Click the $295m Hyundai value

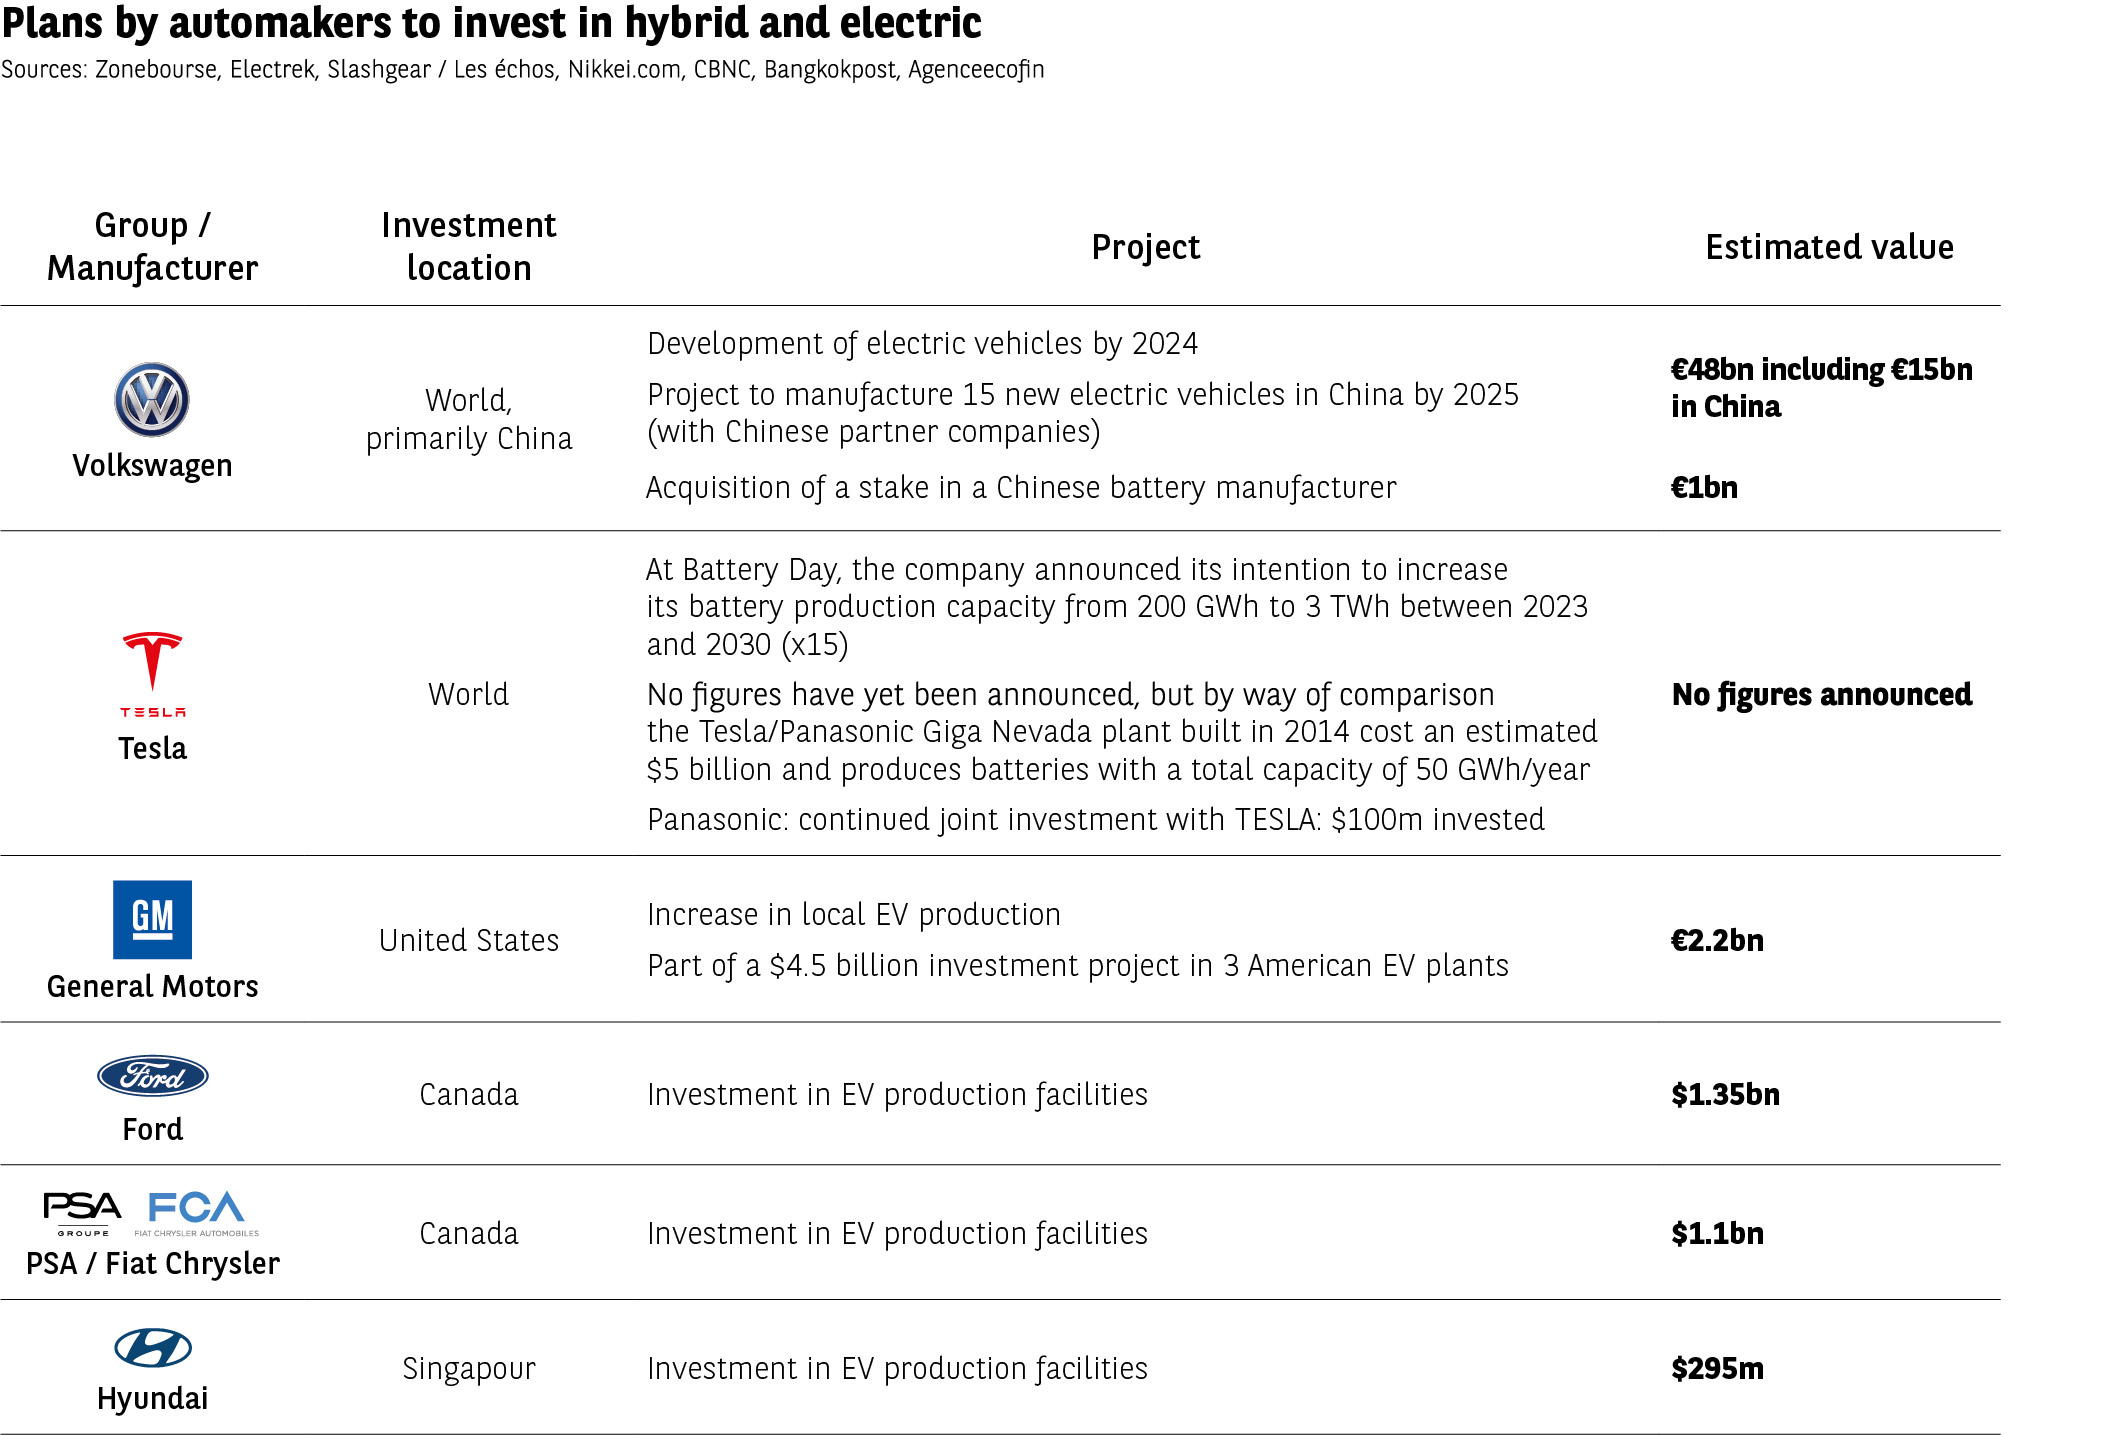1717,1368
